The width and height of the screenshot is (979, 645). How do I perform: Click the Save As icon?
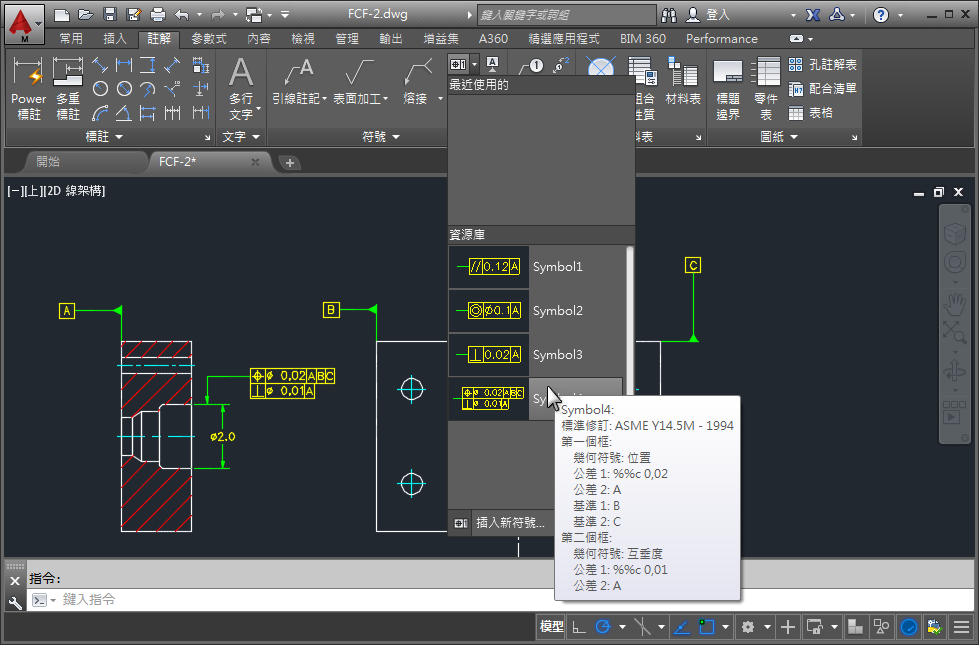click(134, 14)
